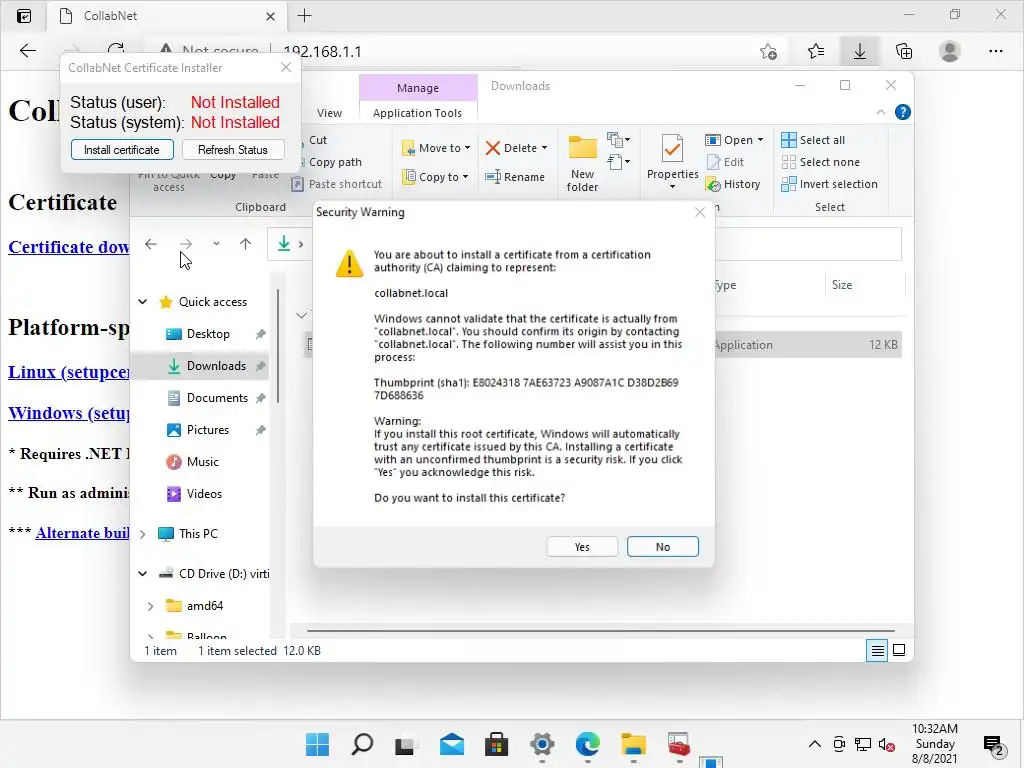Select the Application Tools ribbon tab

417,113
